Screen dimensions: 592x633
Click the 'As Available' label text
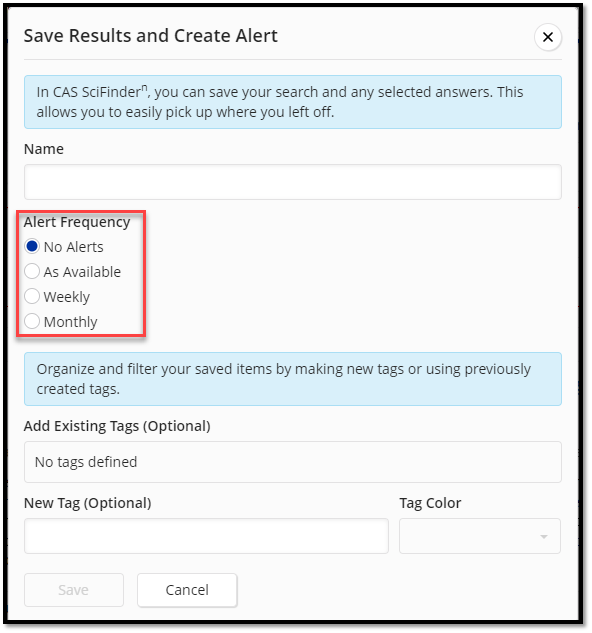(82, 272)
